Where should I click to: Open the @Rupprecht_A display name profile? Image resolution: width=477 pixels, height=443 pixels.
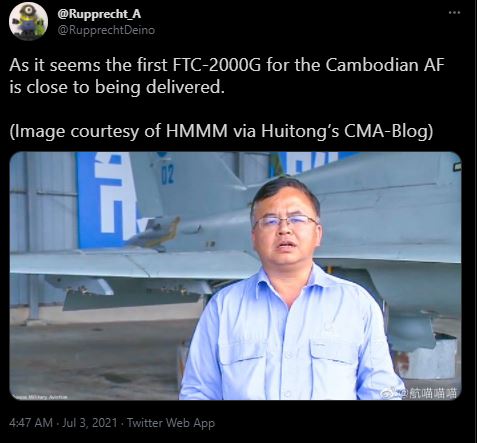[x=99, y=14]
